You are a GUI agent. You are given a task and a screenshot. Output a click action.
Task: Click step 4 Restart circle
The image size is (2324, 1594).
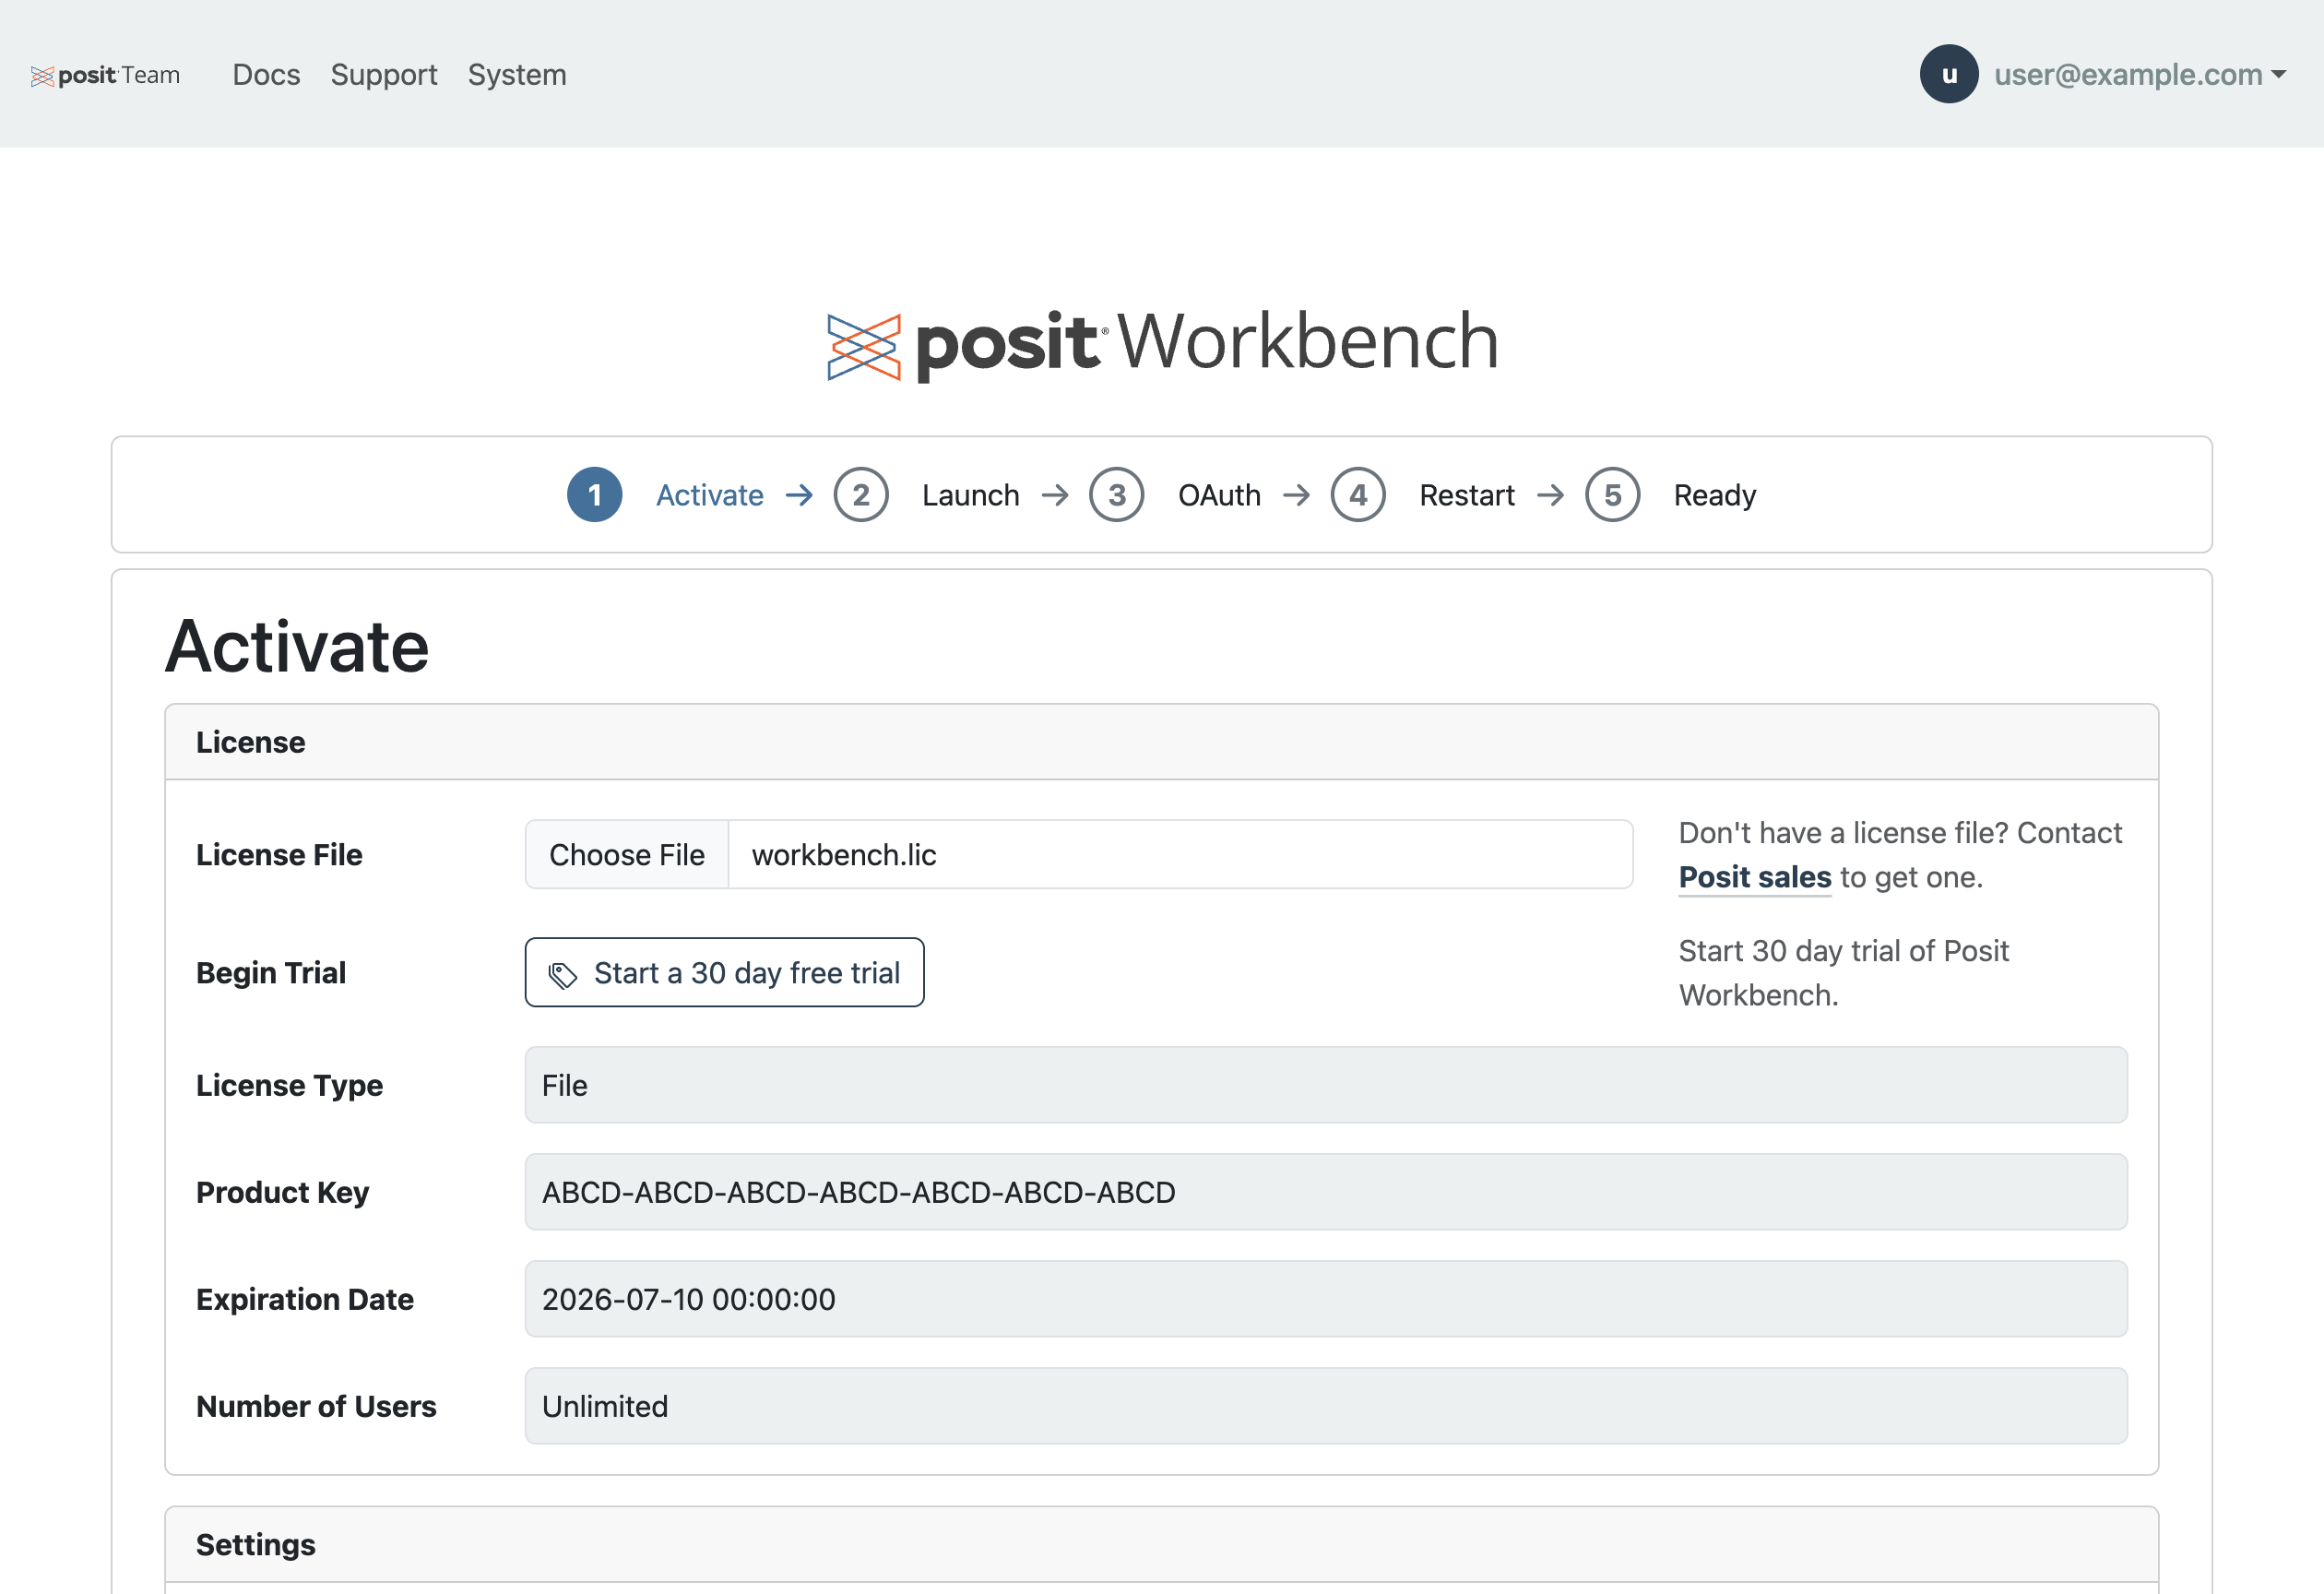pos(1357,495)
